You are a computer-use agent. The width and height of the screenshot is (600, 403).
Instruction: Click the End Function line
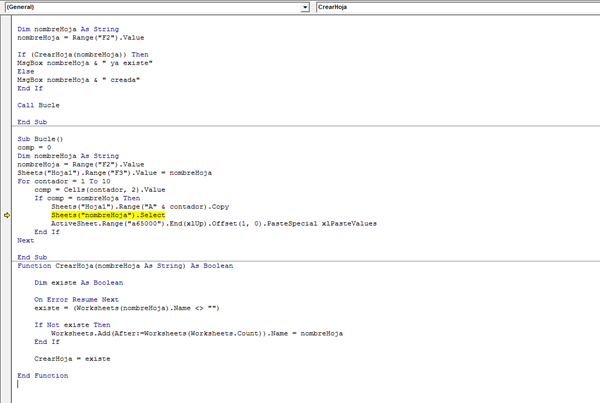click(43, 375)
